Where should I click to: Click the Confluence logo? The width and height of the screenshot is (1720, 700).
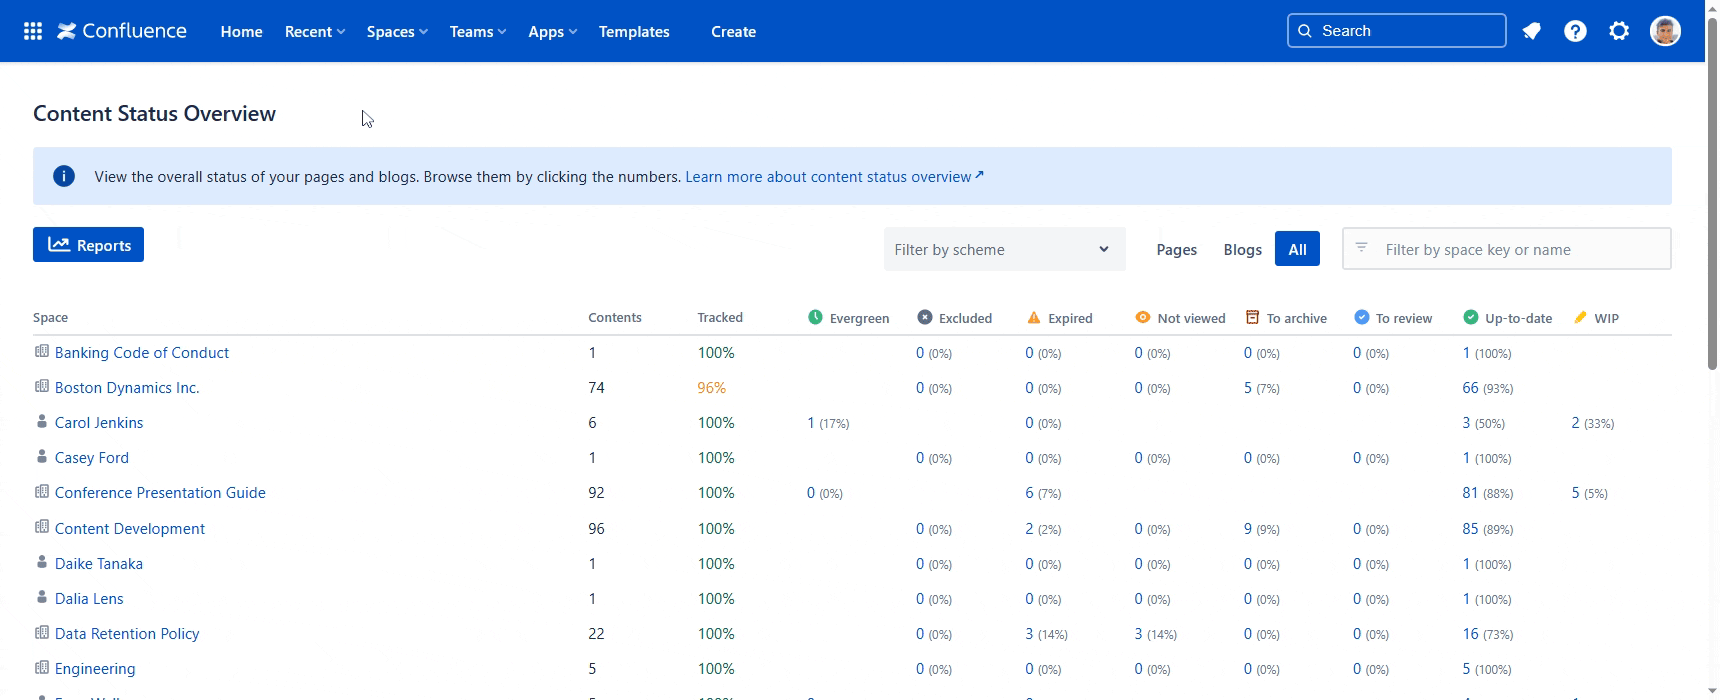pyautogui.click(x=122, y=31)
